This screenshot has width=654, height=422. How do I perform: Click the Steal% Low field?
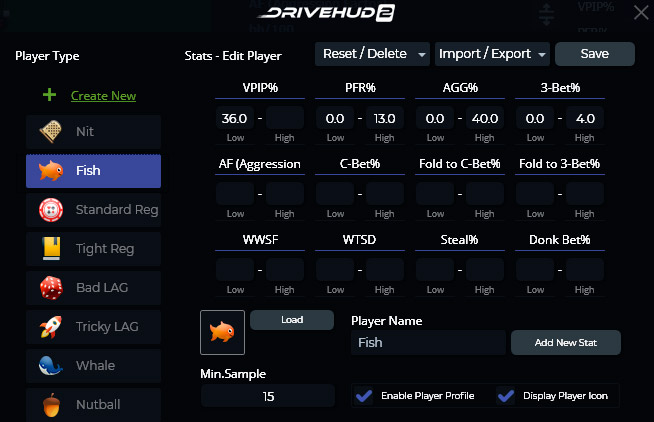(x=435, y=270)
